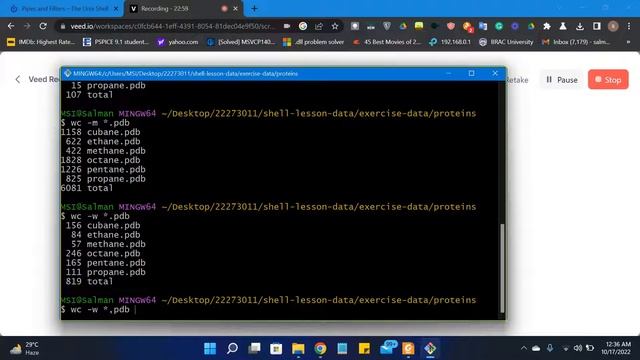
Task: Open the BRAC University bookmark
Action: tap(506, 42)
